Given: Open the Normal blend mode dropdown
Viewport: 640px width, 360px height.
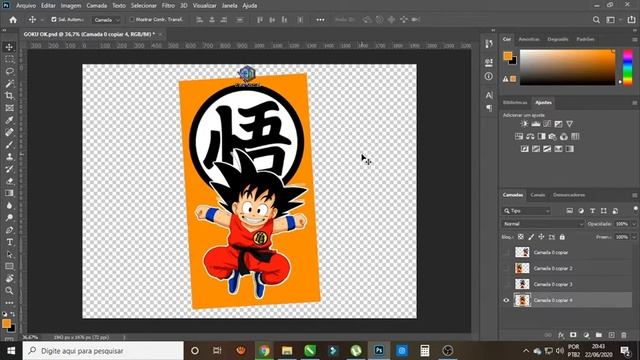Looking at the screenshot, I should coord(543,224).
